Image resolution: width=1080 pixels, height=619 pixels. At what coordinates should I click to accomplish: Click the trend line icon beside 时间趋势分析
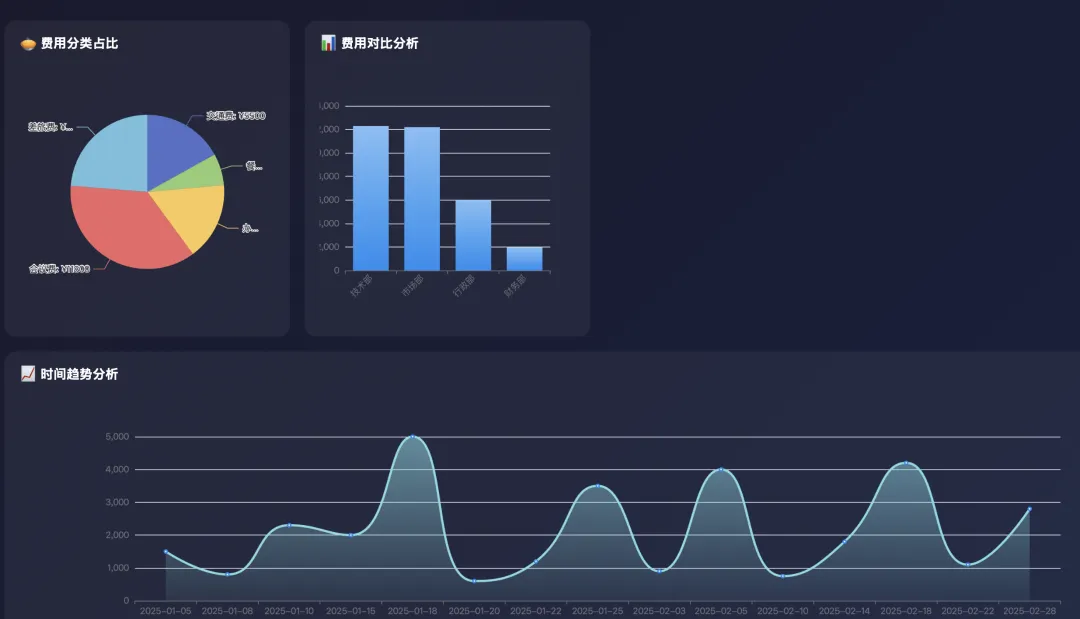28,374
